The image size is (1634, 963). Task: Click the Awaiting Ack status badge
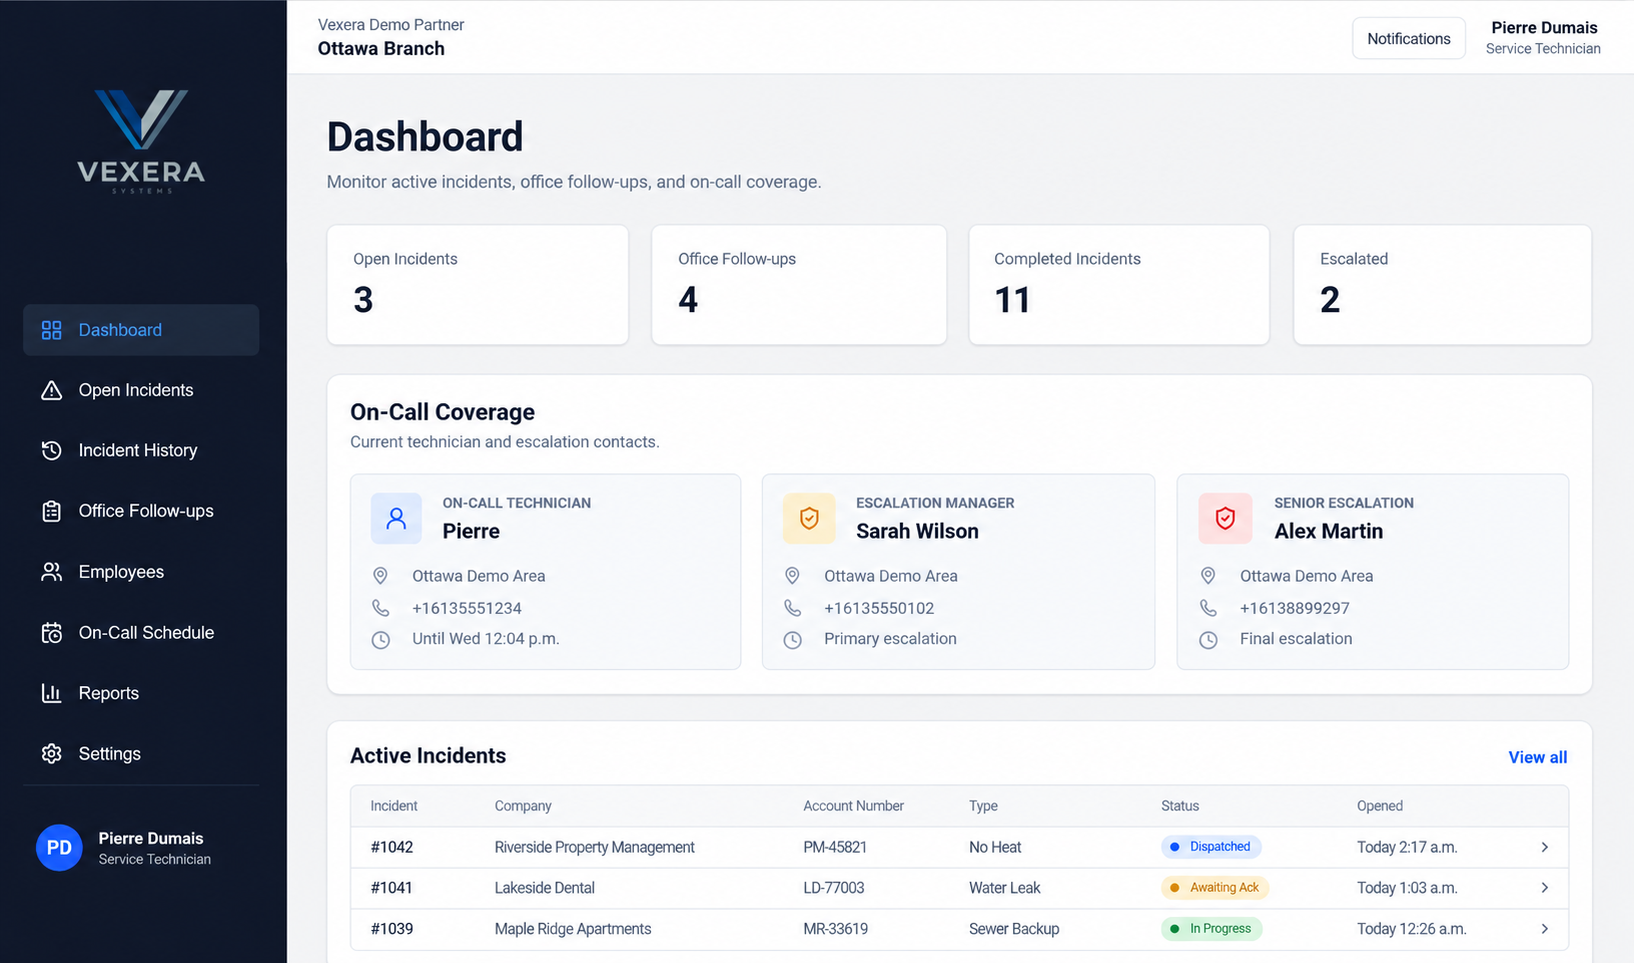click(1215, 888)
